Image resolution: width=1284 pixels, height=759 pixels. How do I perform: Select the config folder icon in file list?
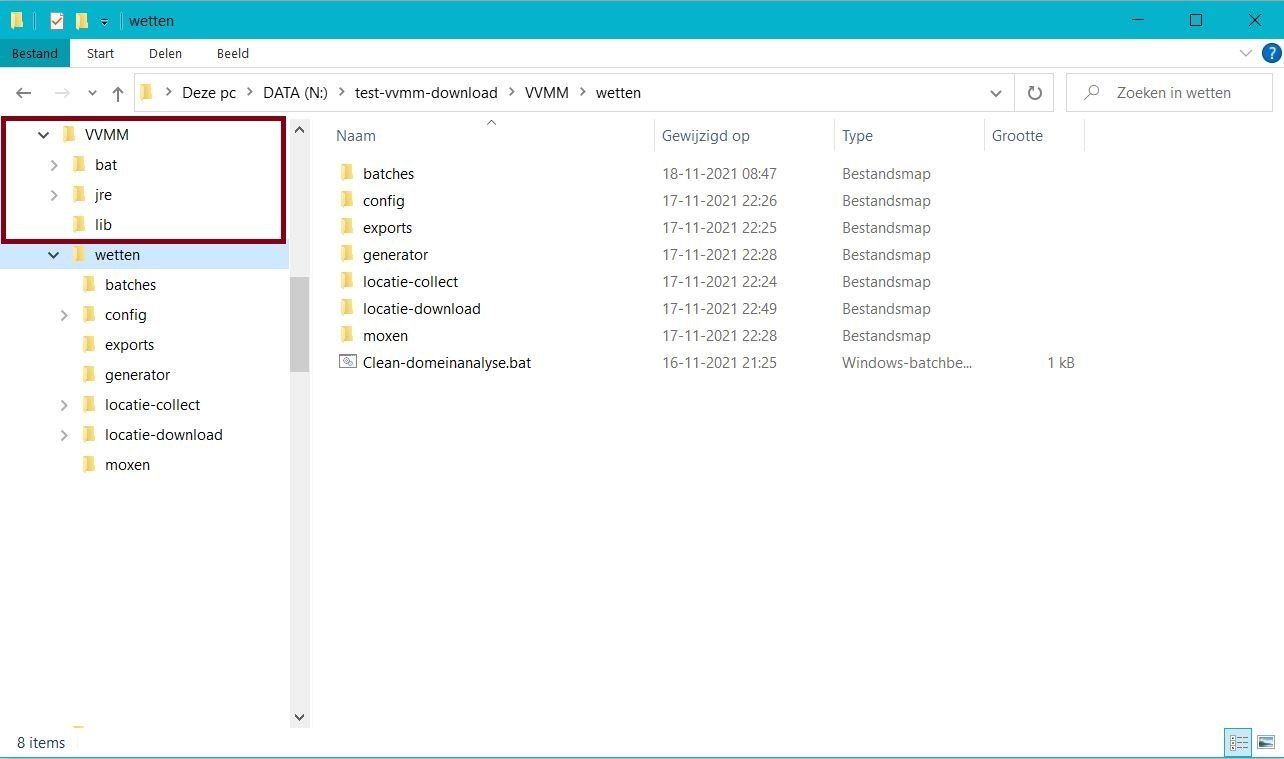[x=347, y=200]
